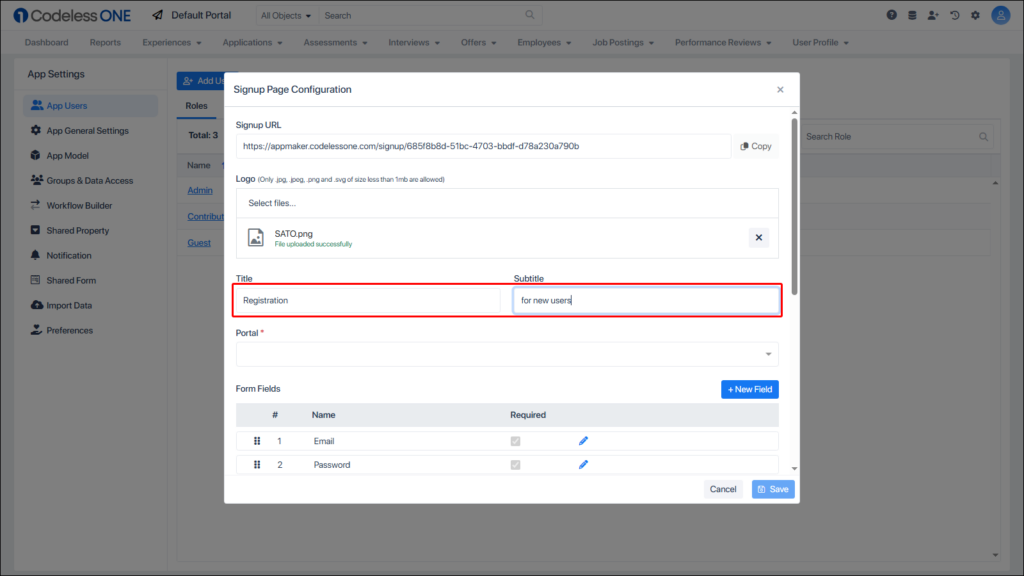Viewport: 1024px width, 576px height.
Task: Click Select files for logo upload
Action: 507,203
